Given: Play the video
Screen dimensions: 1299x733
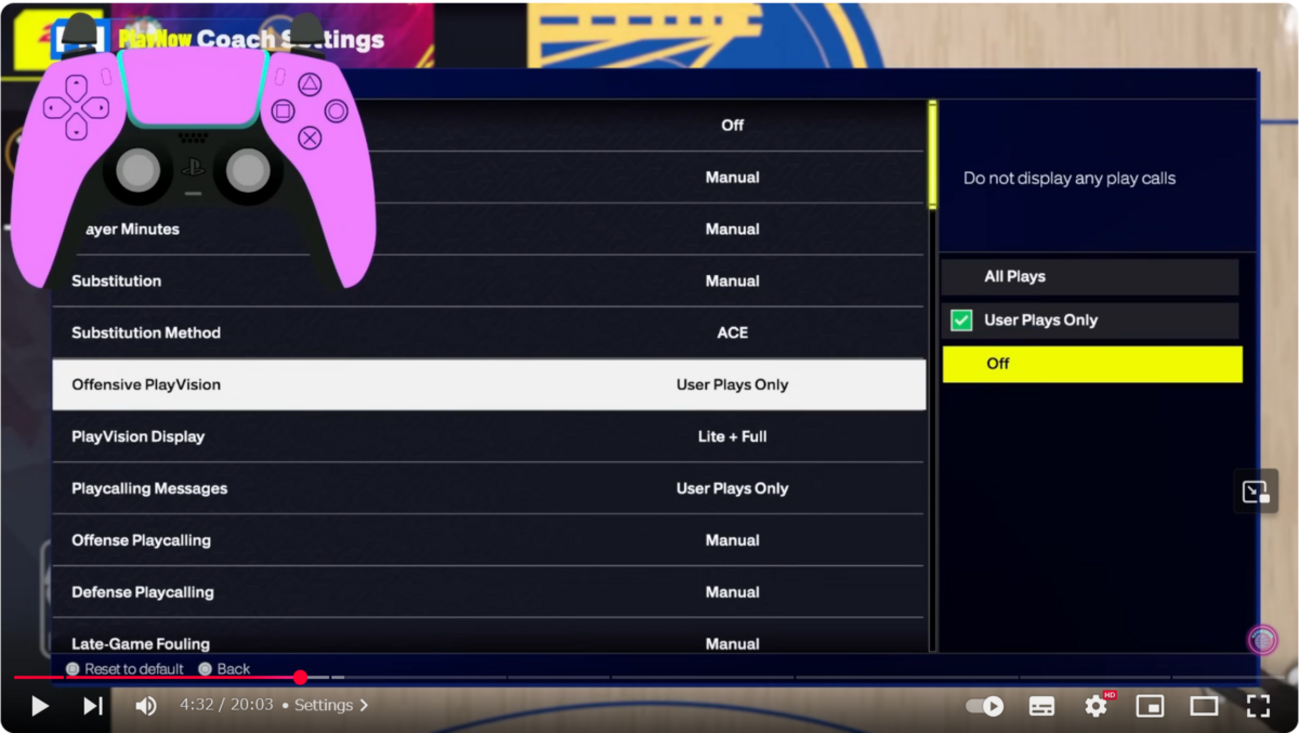Looking at the screenshot, I should click(x=40, y=706).
